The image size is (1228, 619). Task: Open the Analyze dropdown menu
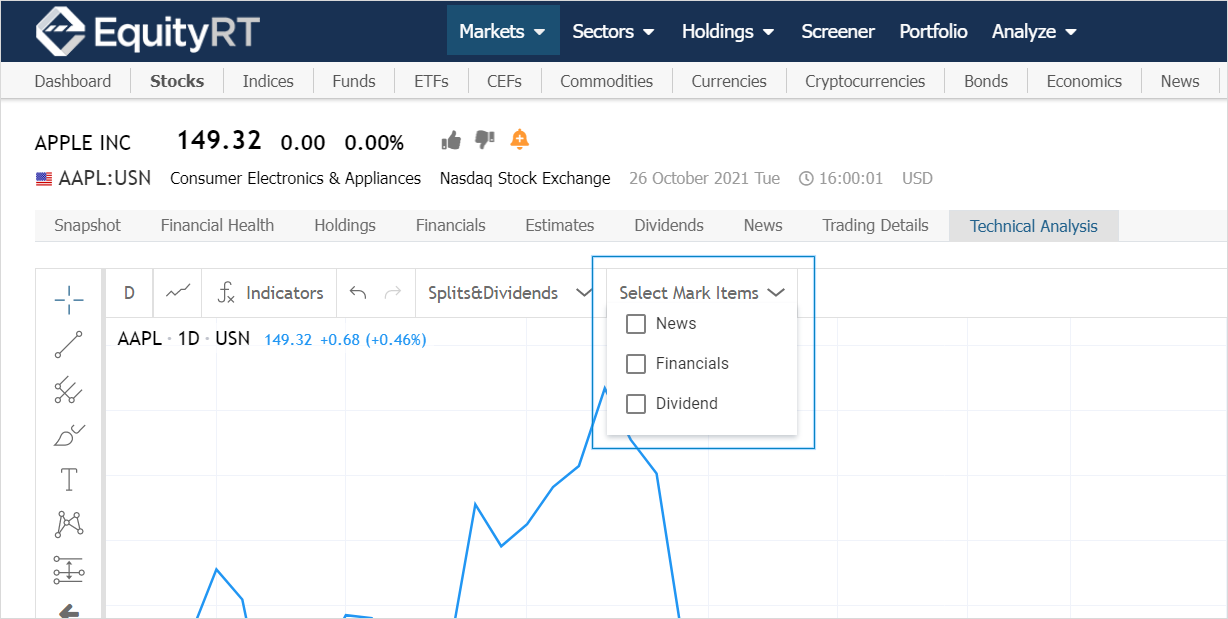click(1034, 31)
